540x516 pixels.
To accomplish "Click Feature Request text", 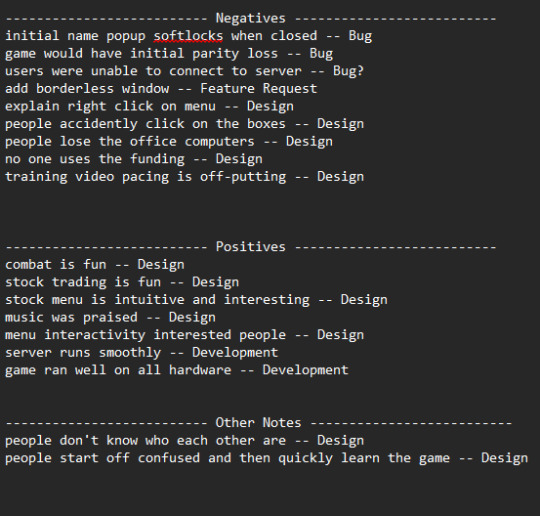I will pyautogui.click(x=259, y=89).
